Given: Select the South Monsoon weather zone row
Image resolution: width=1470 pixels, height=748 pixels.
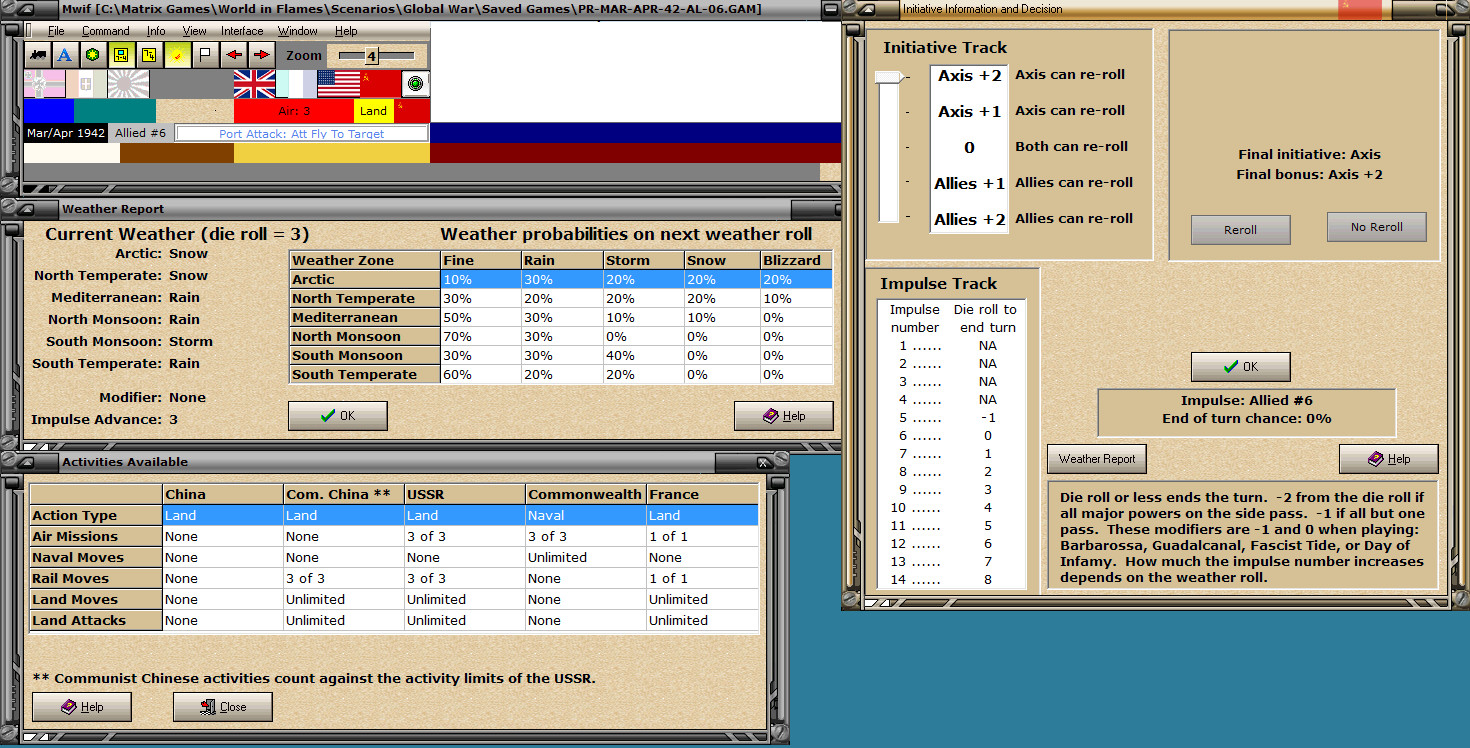Looking at the screenshot, I should (561, 355).
